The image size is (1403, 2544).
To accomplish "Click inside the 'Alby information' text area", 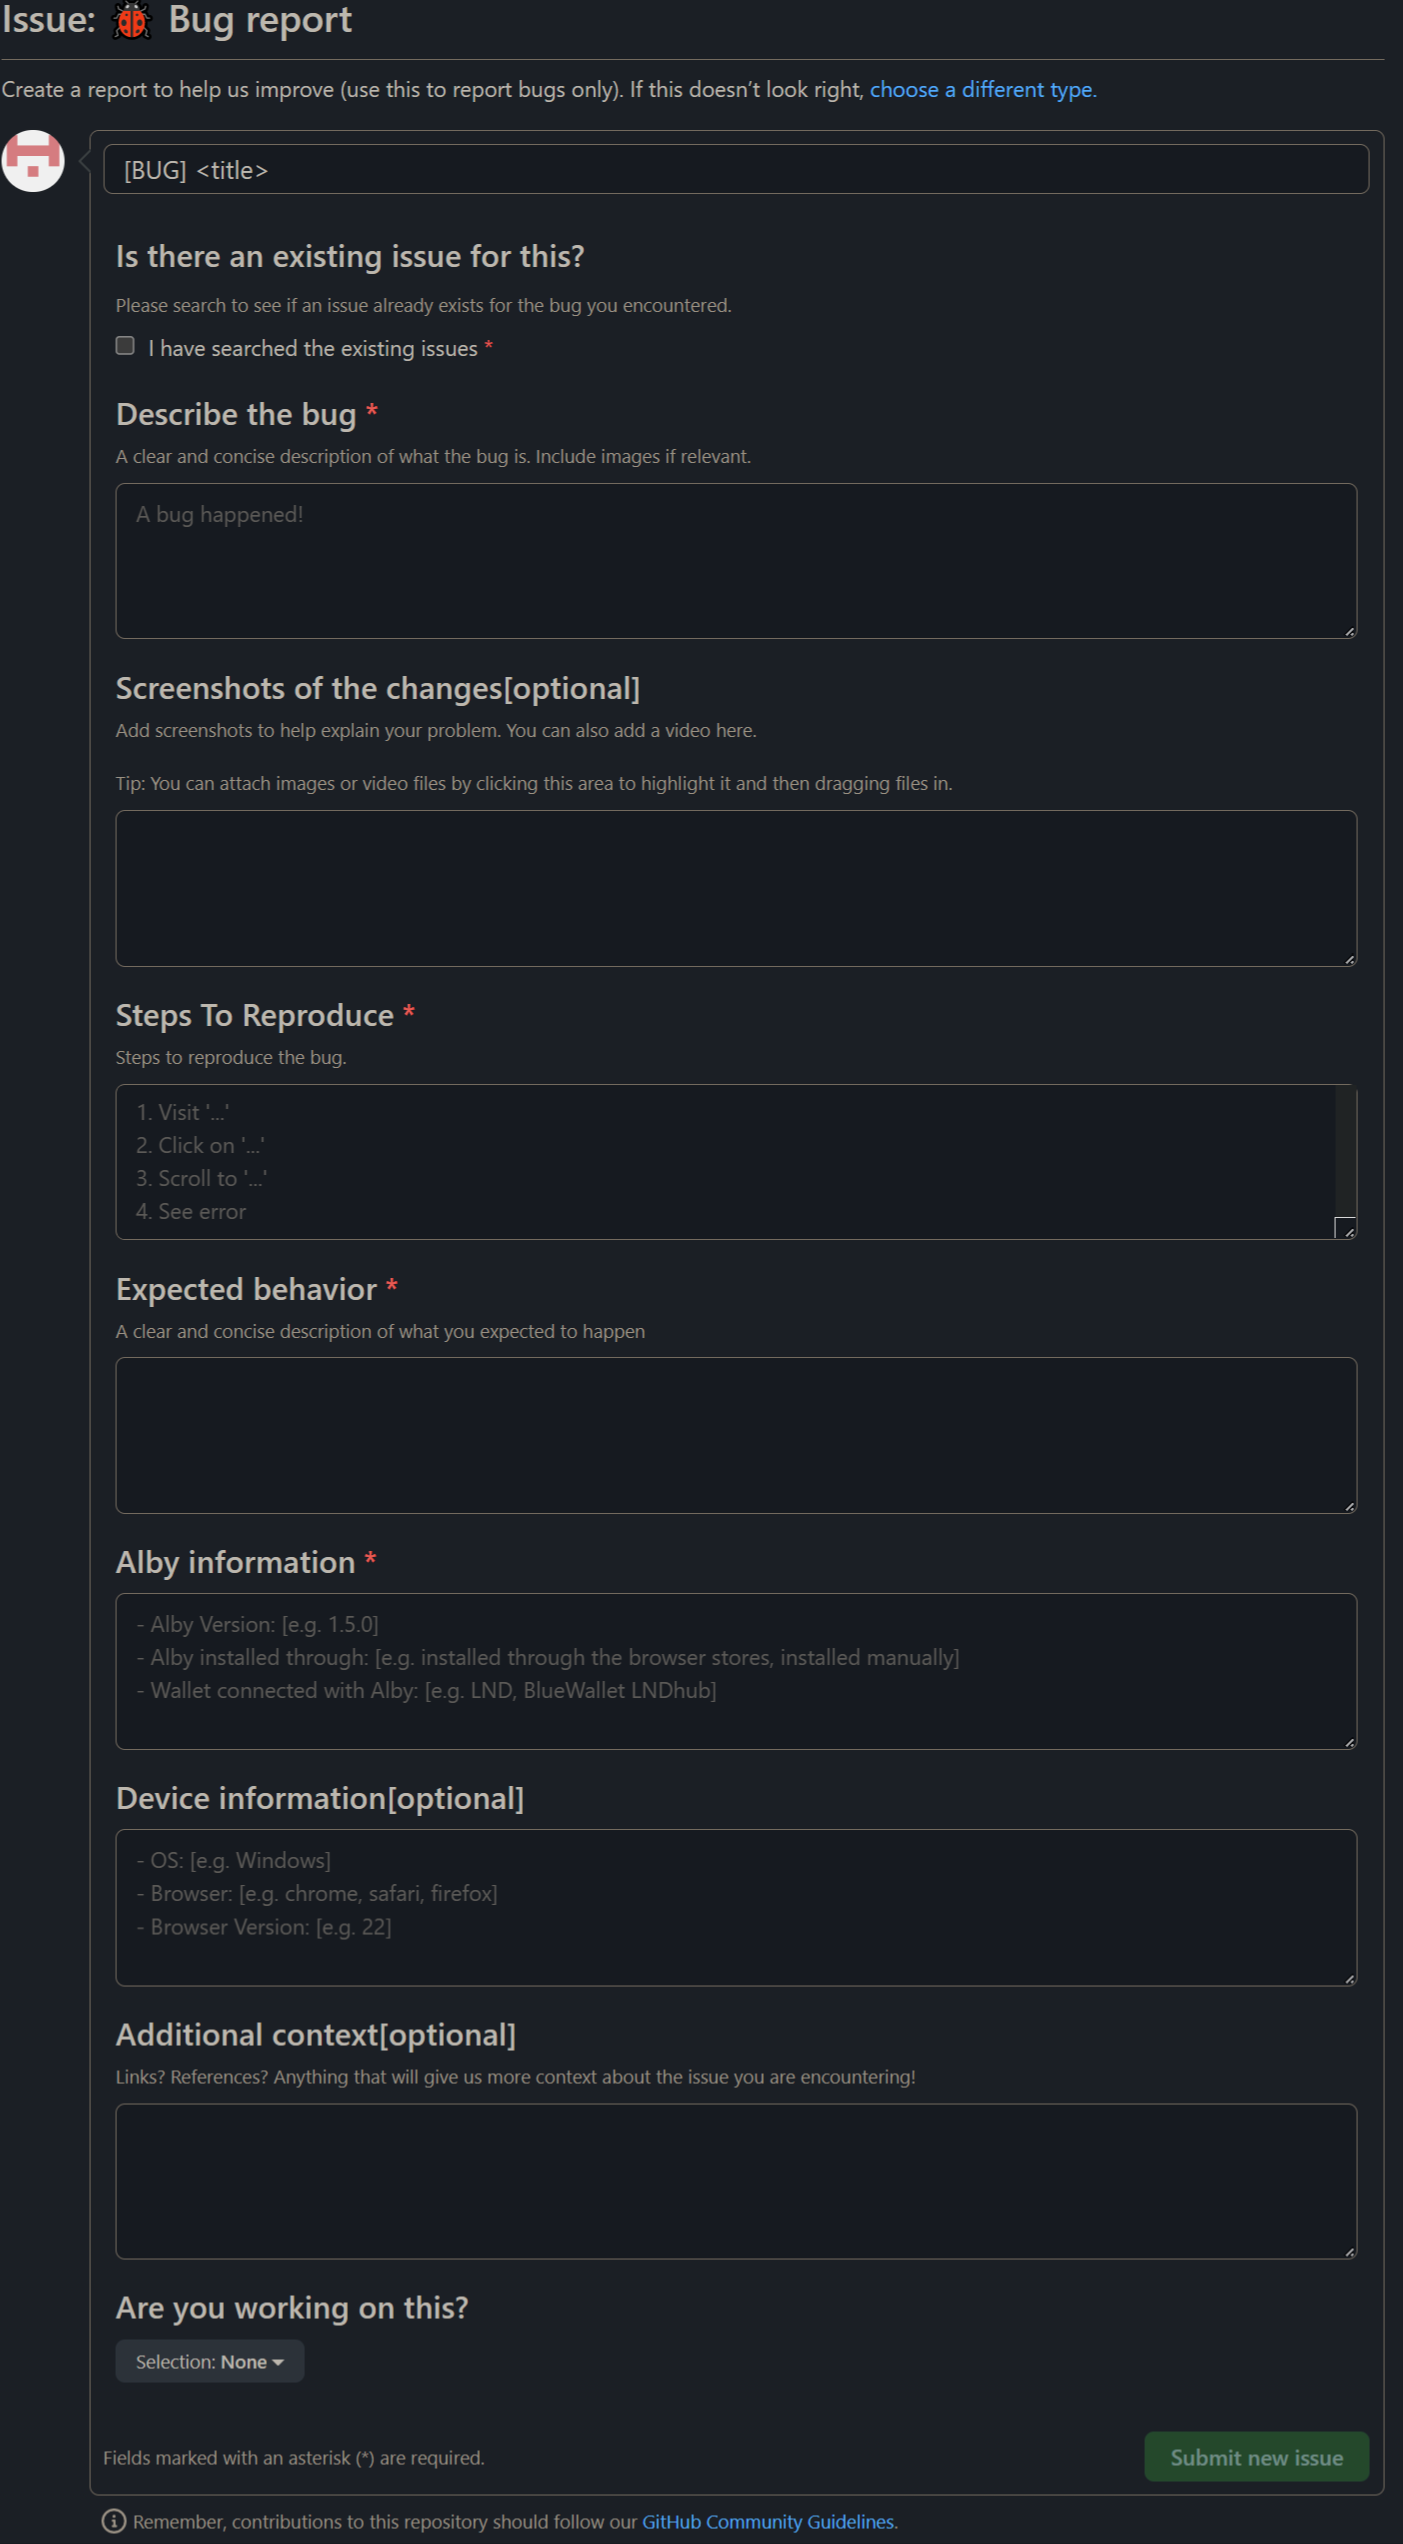I will tap(737, 1668).
